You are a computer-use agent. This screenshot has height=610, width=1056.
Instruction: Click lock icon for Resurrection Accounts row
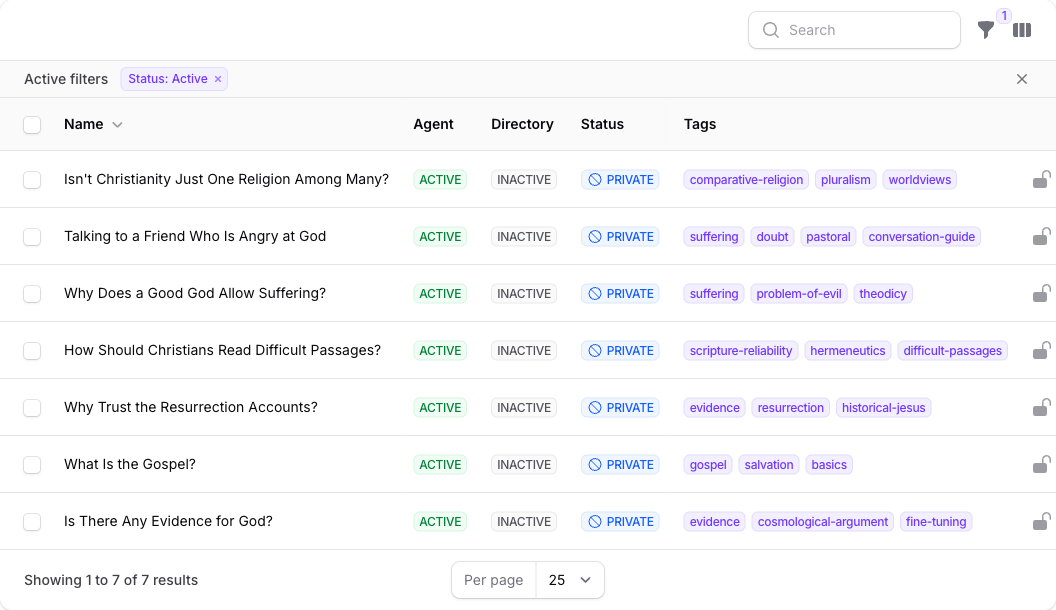(1041, 407)
